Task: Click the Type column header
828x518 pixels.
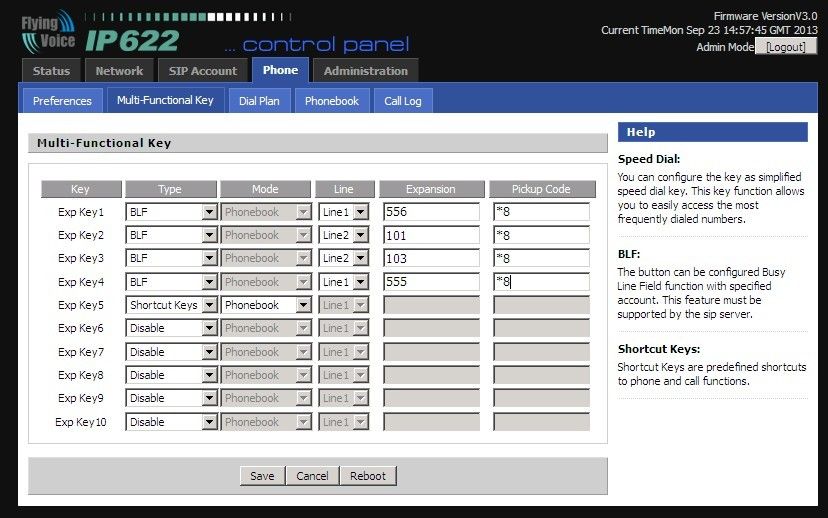Action: coord(171,189)
